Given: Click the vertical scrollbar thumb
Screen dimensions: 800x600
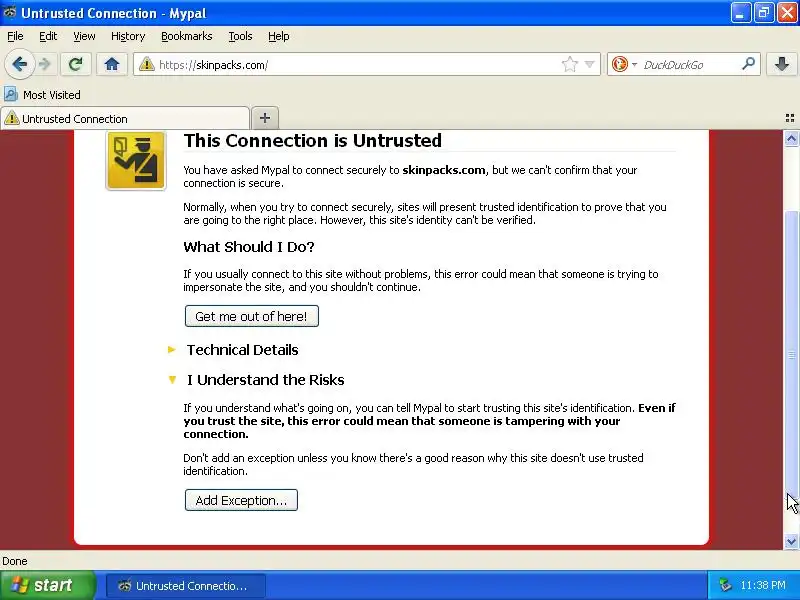Looking at the screenshot, I should (791, 355).
